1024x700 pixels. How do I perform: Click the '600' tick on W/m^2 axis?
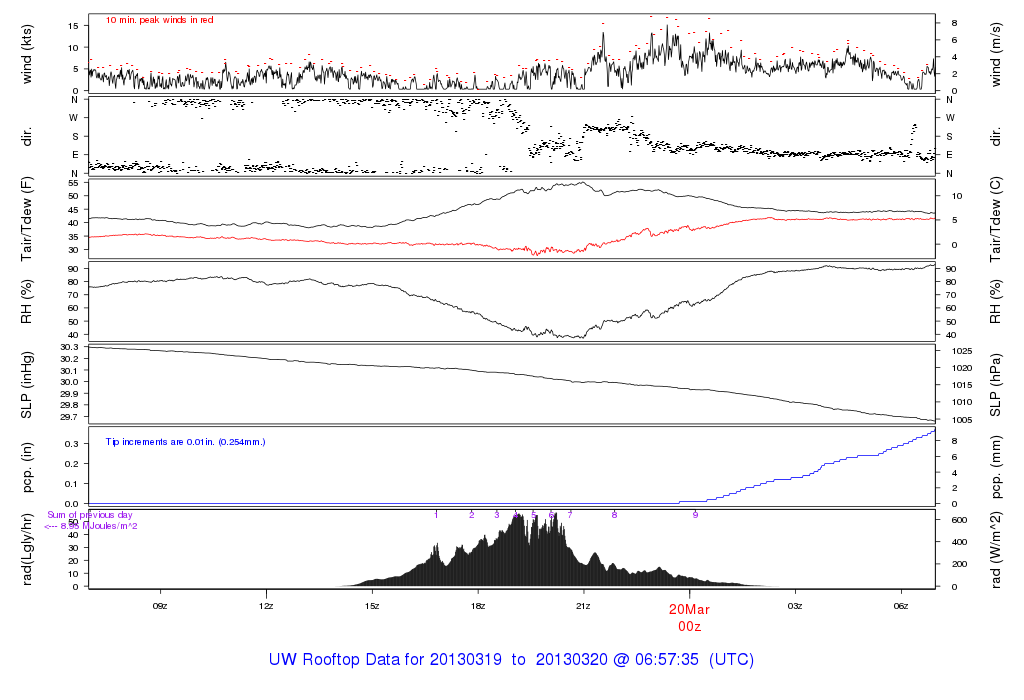(x=959, y=520)
